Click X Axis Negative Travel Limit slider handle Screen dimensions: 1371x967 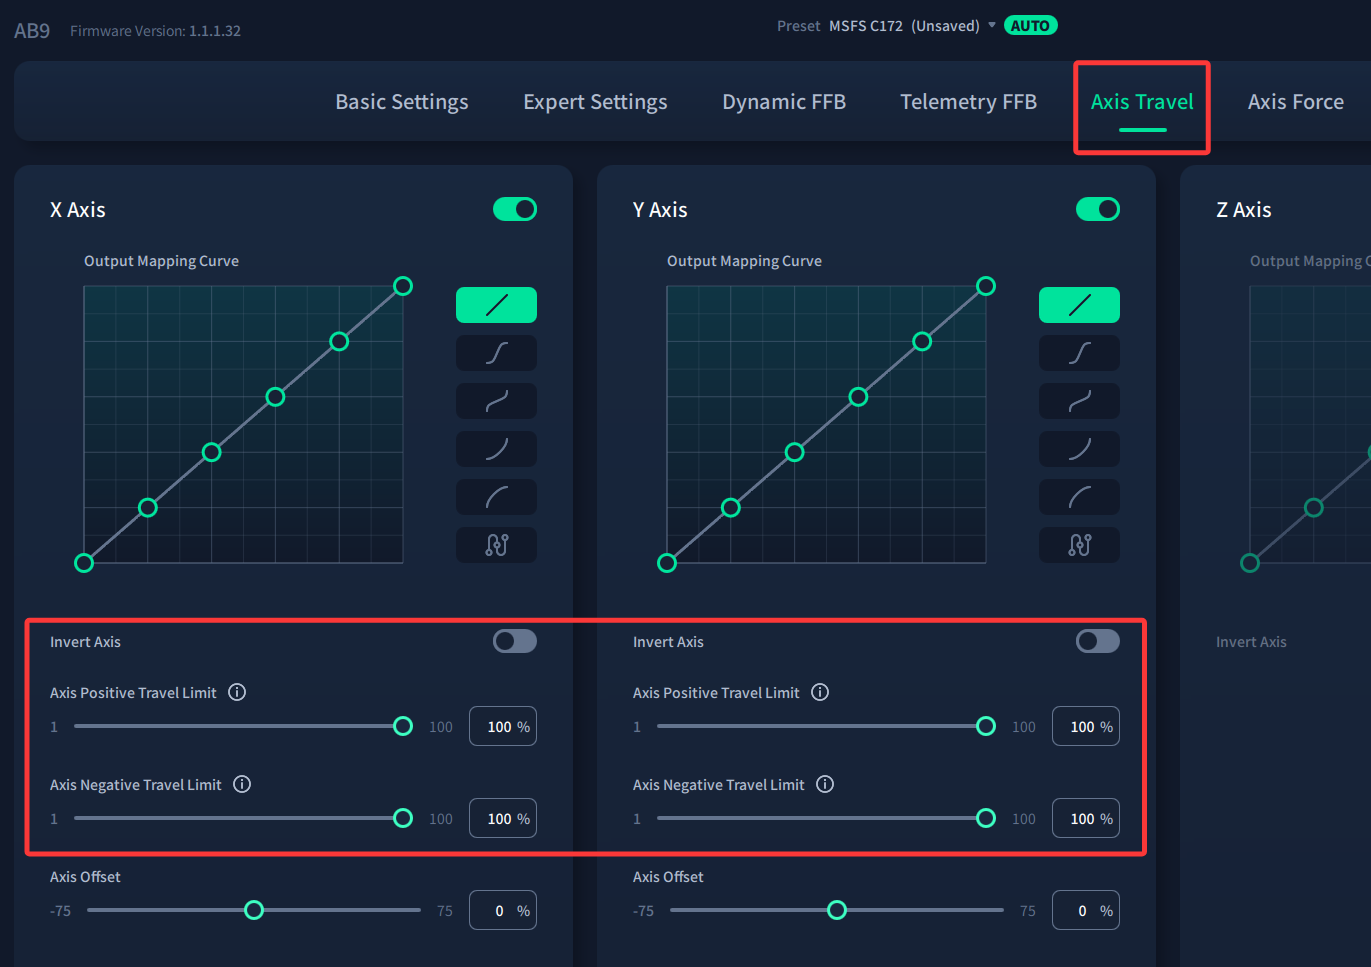click(x=403, y=818)
